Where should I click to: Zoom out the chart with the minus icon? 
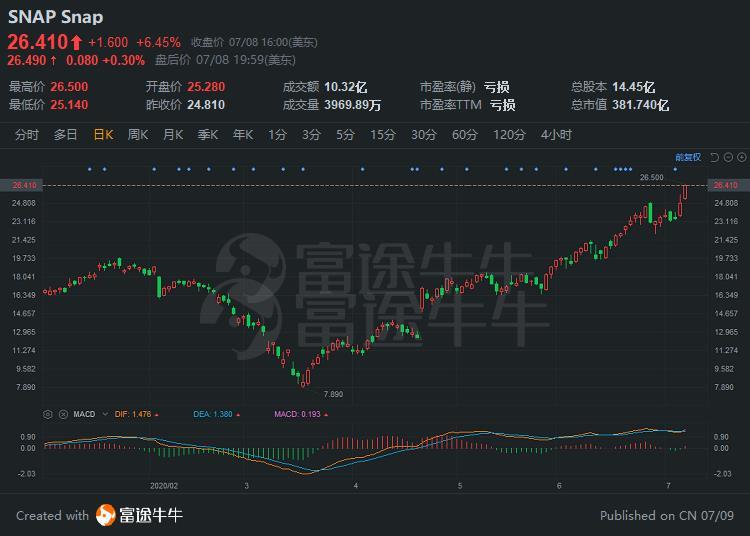pos(728,157)
